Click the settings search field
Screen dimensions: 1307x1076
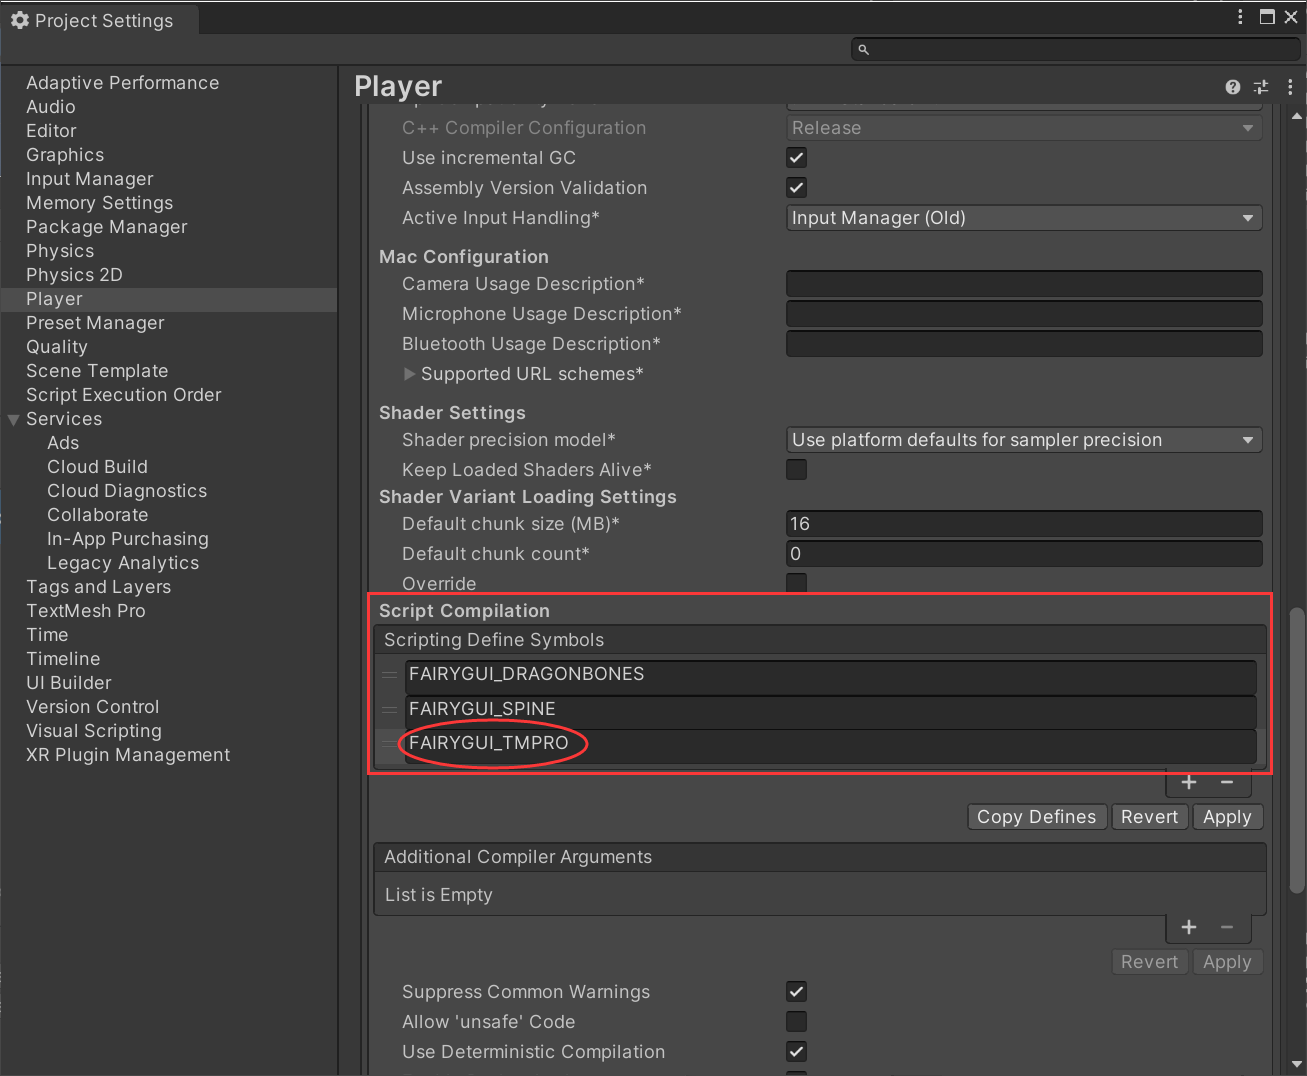click(1075, 49)
